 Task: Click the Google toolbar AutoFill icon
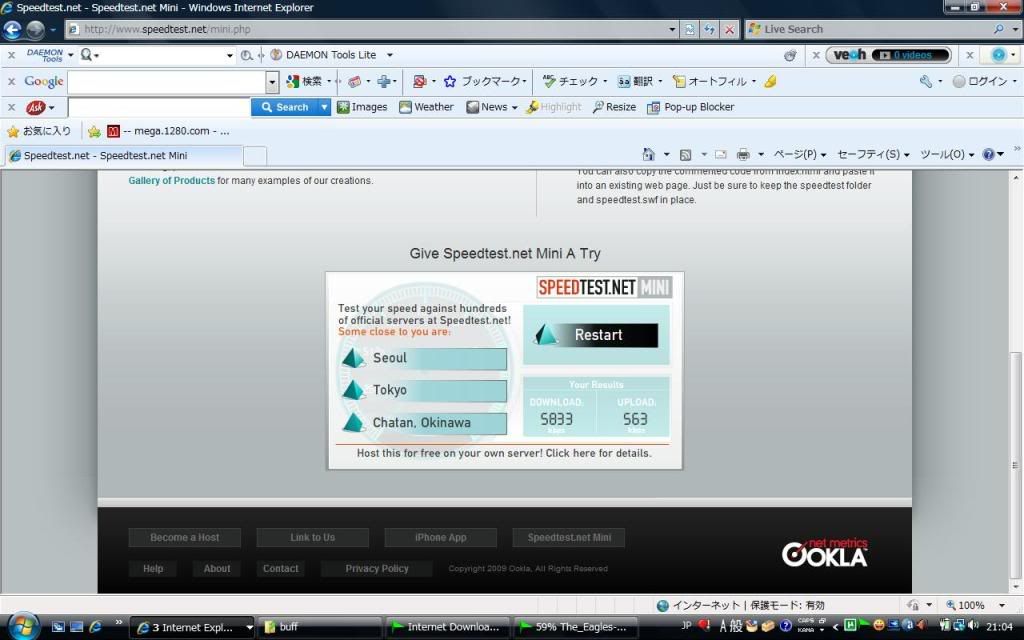click(679, 82)
